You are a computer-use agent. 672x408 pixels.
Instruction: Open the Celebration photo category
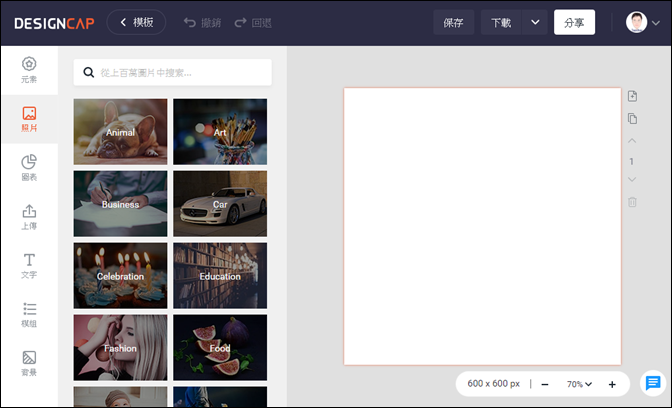120,276
